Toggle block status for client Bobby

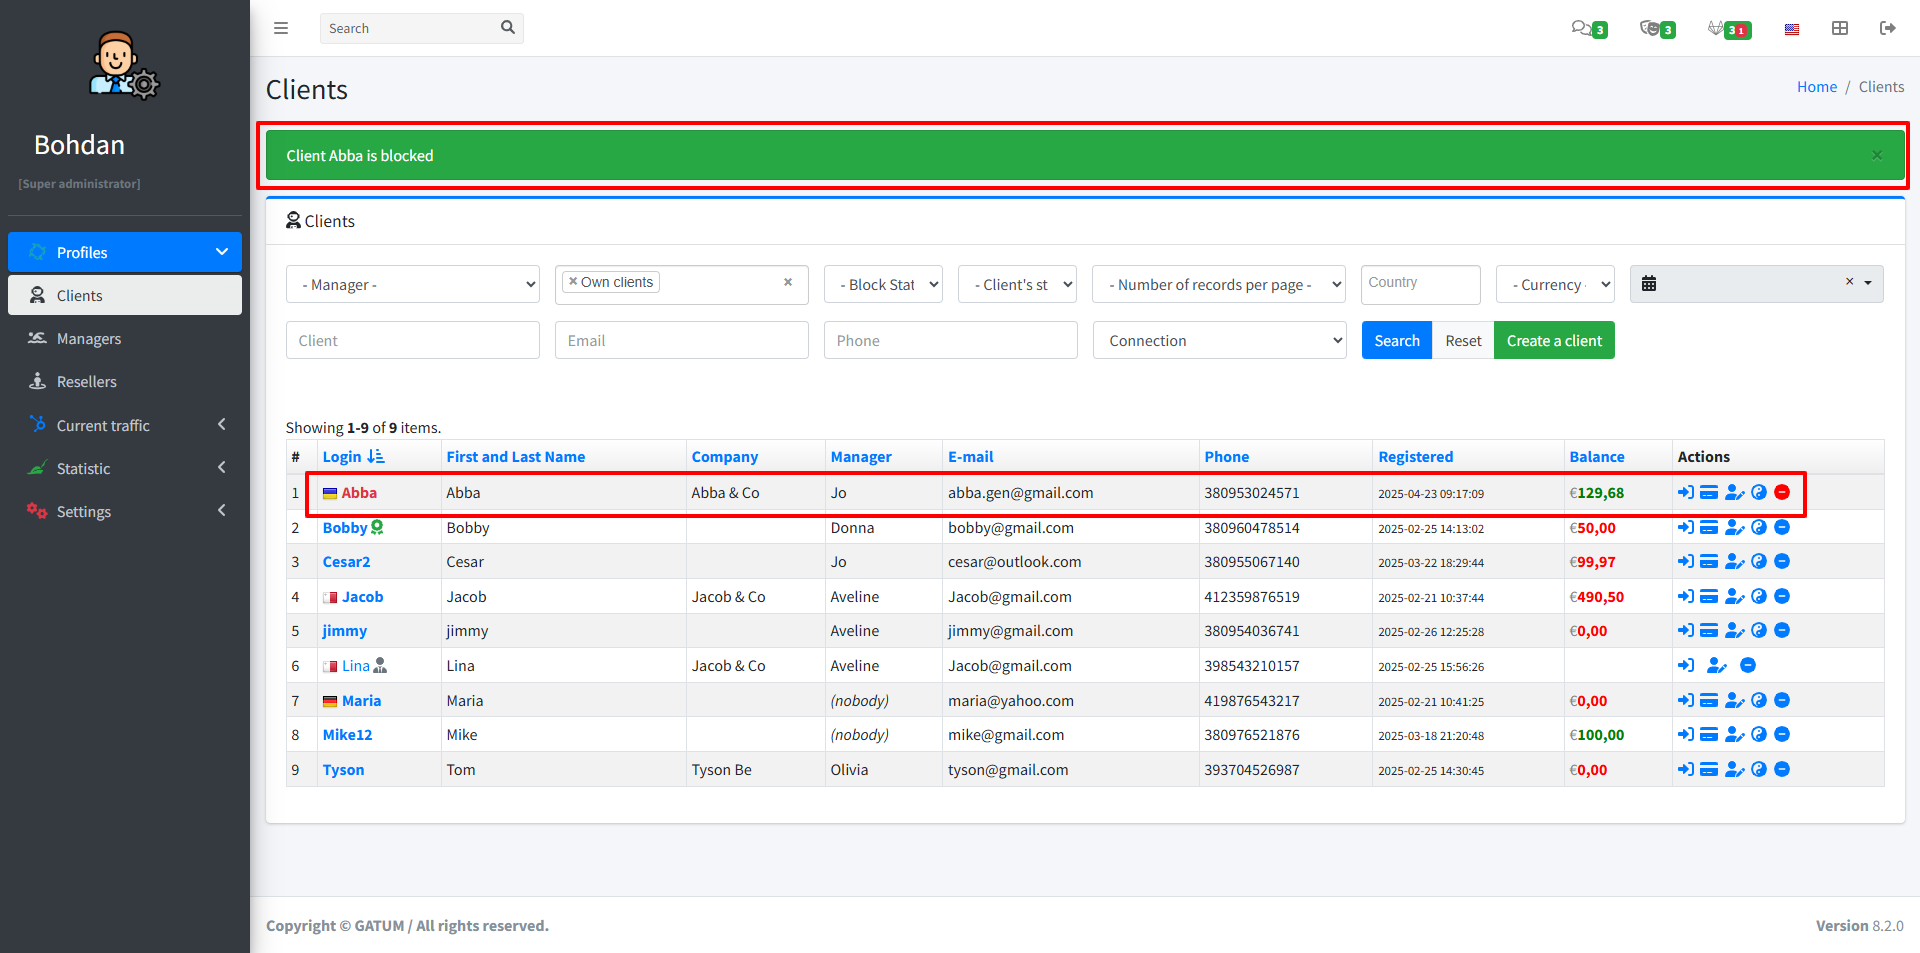coord(1782,527)
